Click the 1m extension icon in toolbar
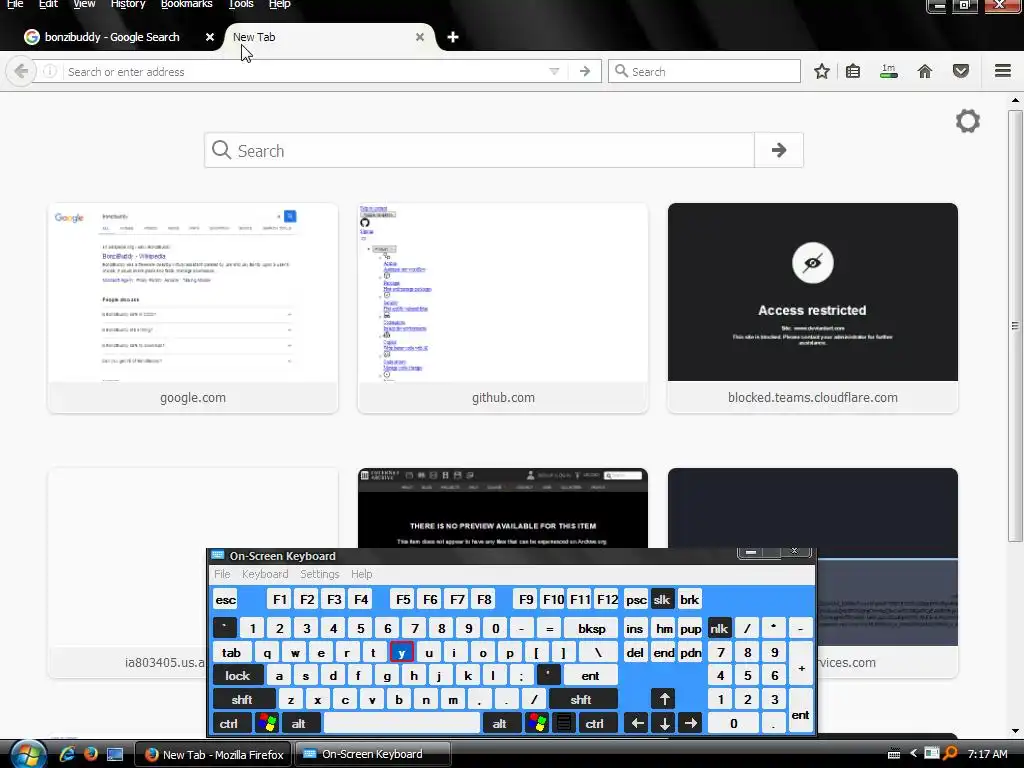This screenshot has height=768, width=1024. coord(889,71)
